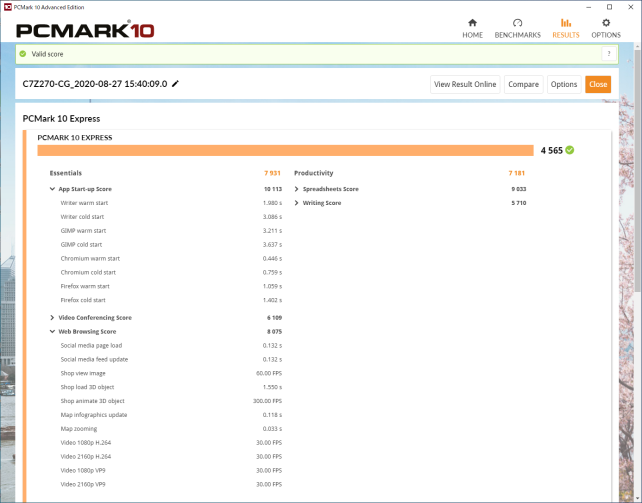Click the Firefox warm start row
The height and width of the screenshot is (503, 642).
point(171,286)
